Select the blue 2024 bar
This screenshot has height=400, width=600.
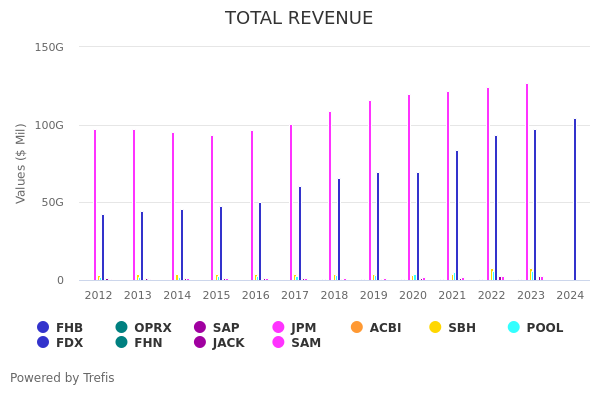575,200
